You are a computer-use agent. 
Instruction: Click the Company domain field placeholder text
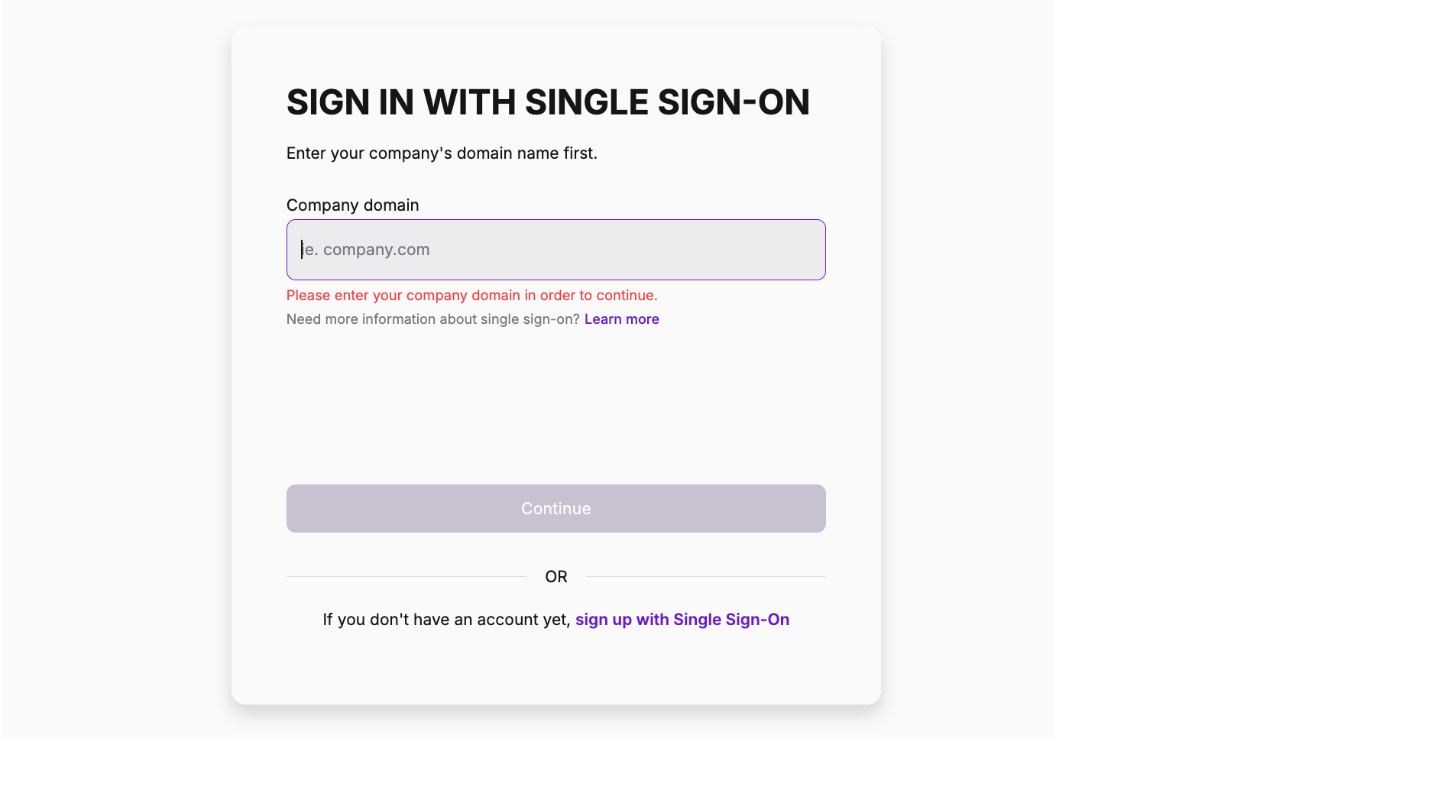tap(366, 249)
